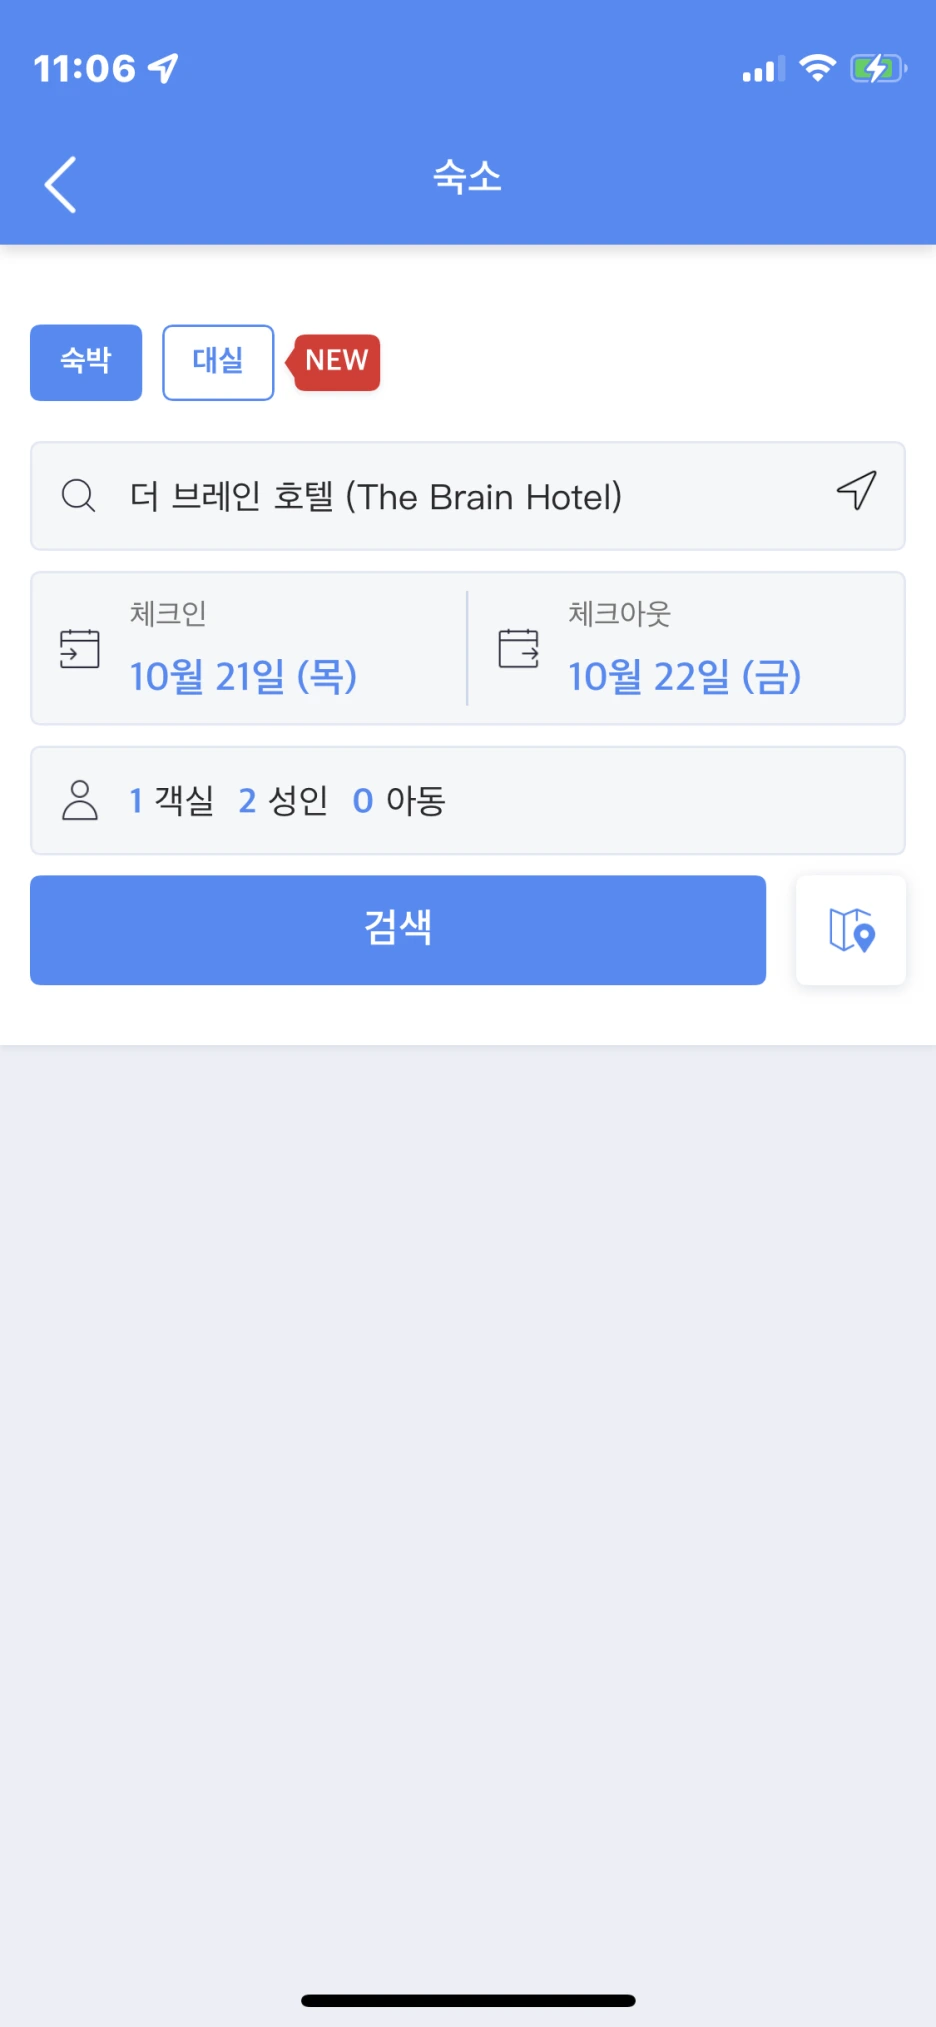Tap the magnifying glass search icon

[x=78, y=495]
